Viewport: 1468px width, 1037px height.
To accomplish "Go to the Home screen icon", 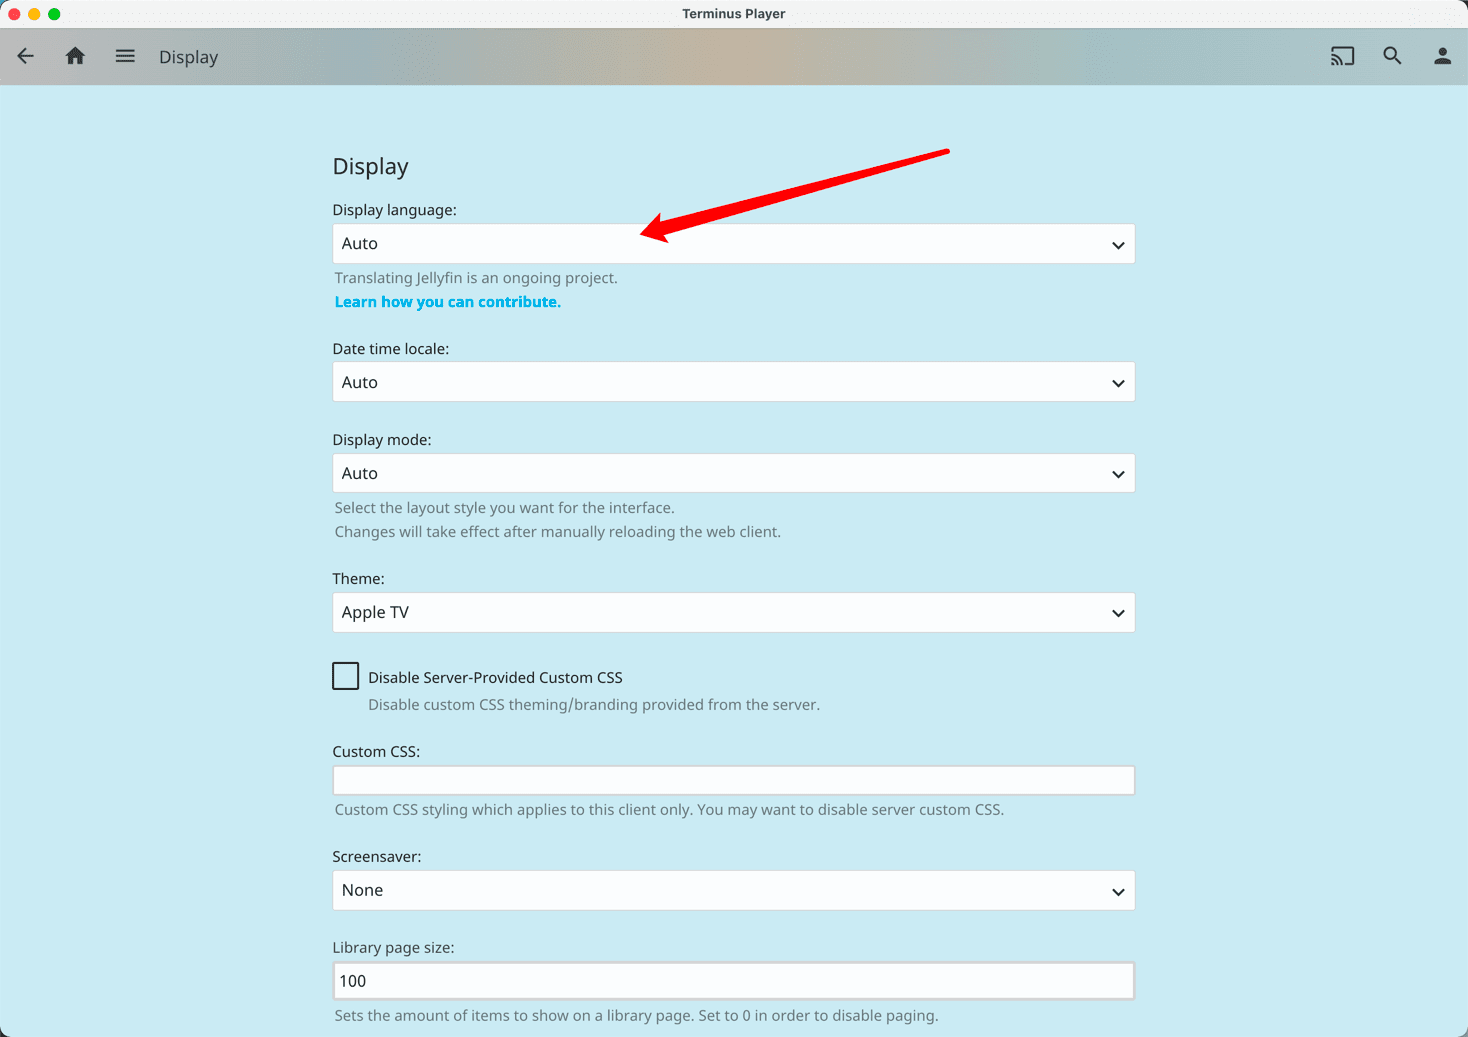I will (75, 57).
